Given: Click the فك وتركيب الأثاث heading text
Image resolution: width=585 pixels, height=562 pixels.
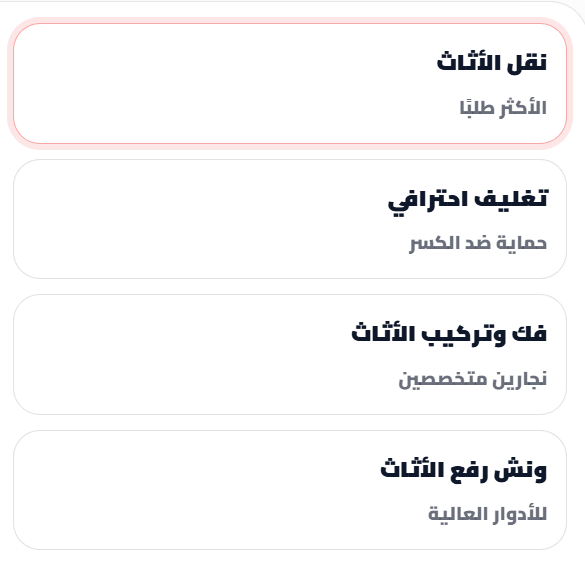Looking at the screenshot, I should [449, 333].
